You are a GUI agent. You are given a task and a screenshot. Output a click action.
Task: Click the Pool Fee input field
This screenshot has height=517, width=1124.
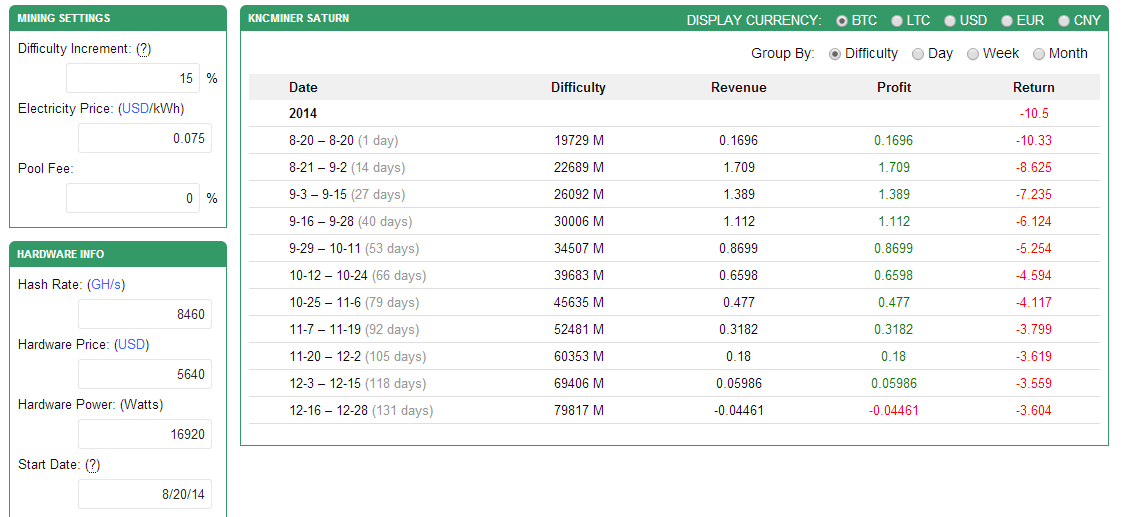(x=133, y=198)
